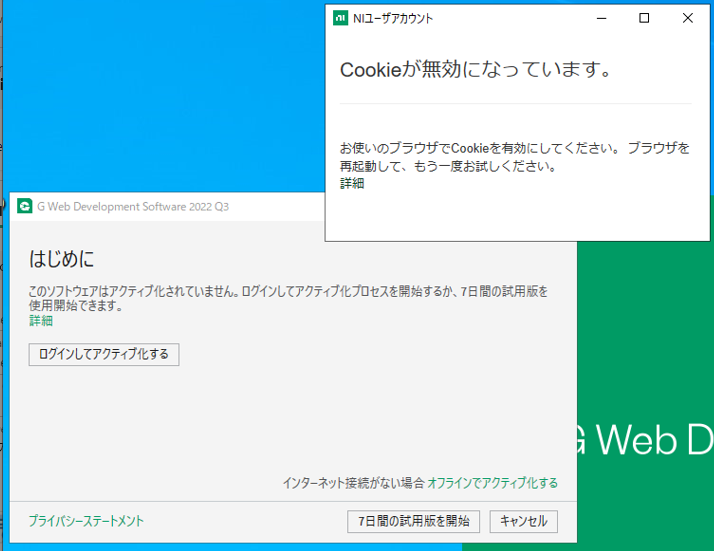The image size is (714, 551).
Task: Click the Cookie instruction message text
Action: (514, 157)
